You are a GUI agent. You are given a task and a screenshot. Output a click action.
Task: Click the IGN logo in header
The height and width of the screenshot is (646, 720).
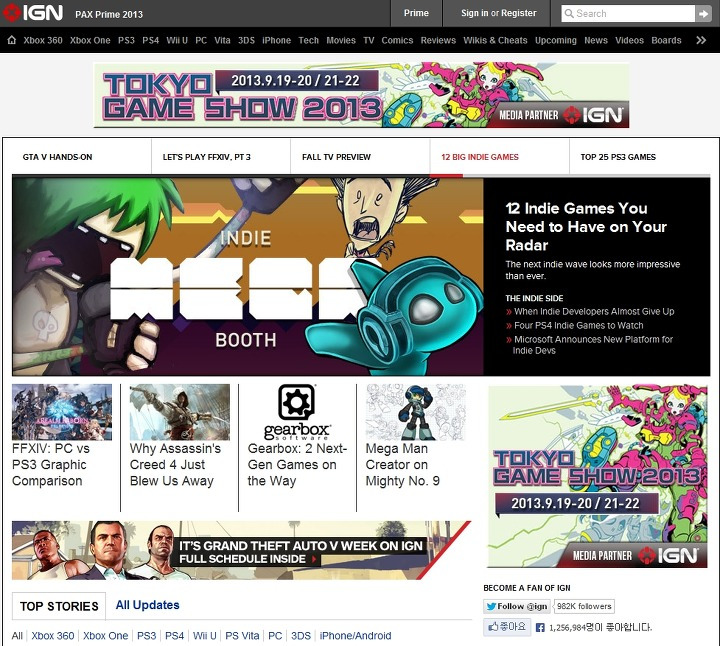coord(32,13)
